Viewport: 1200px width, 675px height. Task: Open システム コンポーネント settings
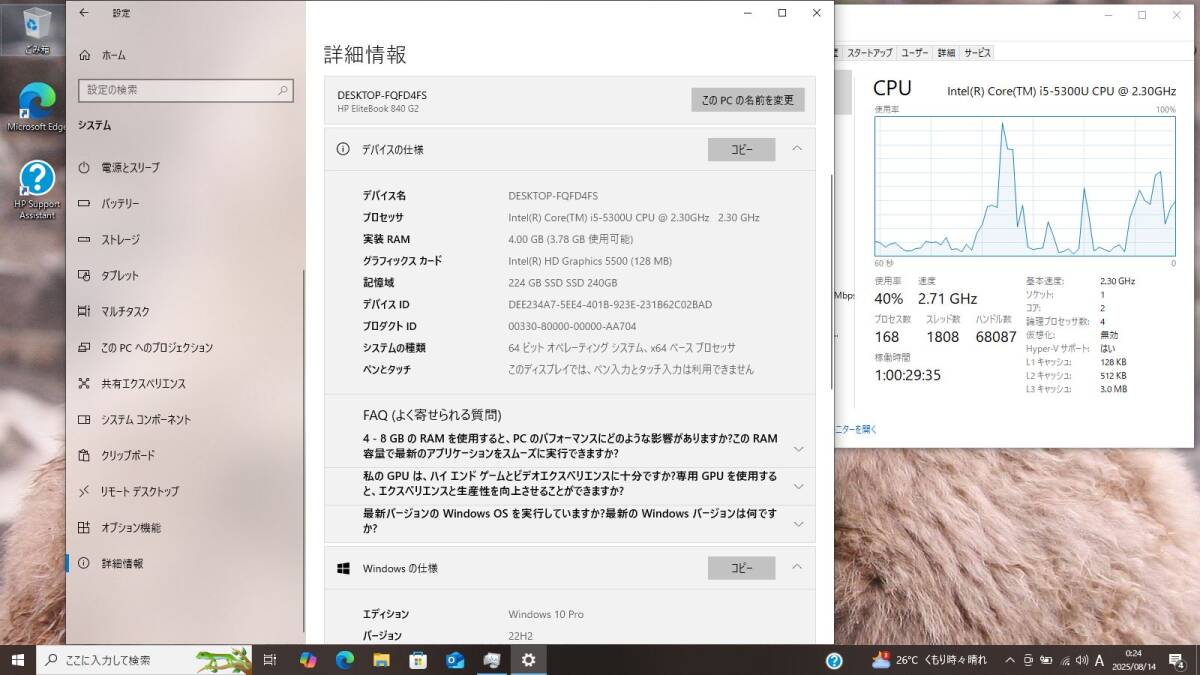(x=134, y=419)
